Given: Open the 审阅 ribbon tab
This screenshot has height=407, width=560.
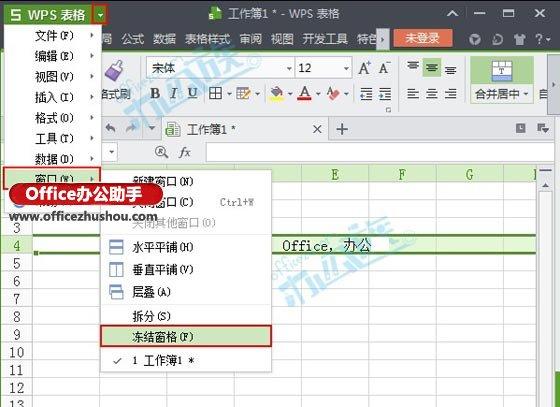Looking at the screenshot, I should [250, 39].
